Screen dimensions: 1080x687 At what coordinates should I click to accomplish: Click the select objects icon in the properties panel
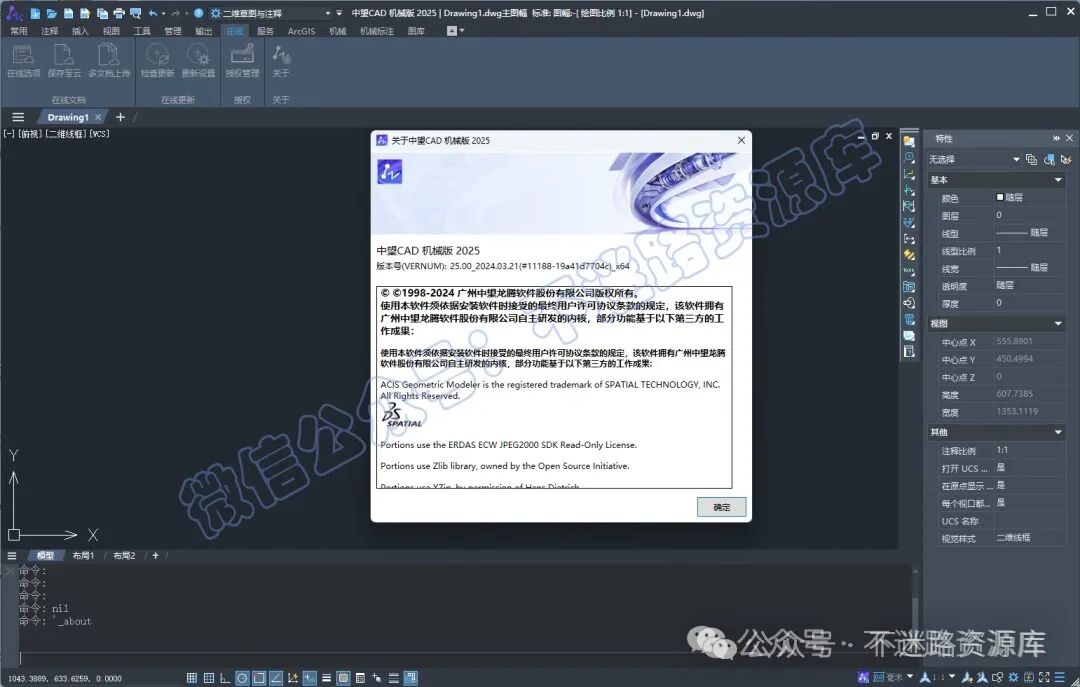[x=1049, y=159]
